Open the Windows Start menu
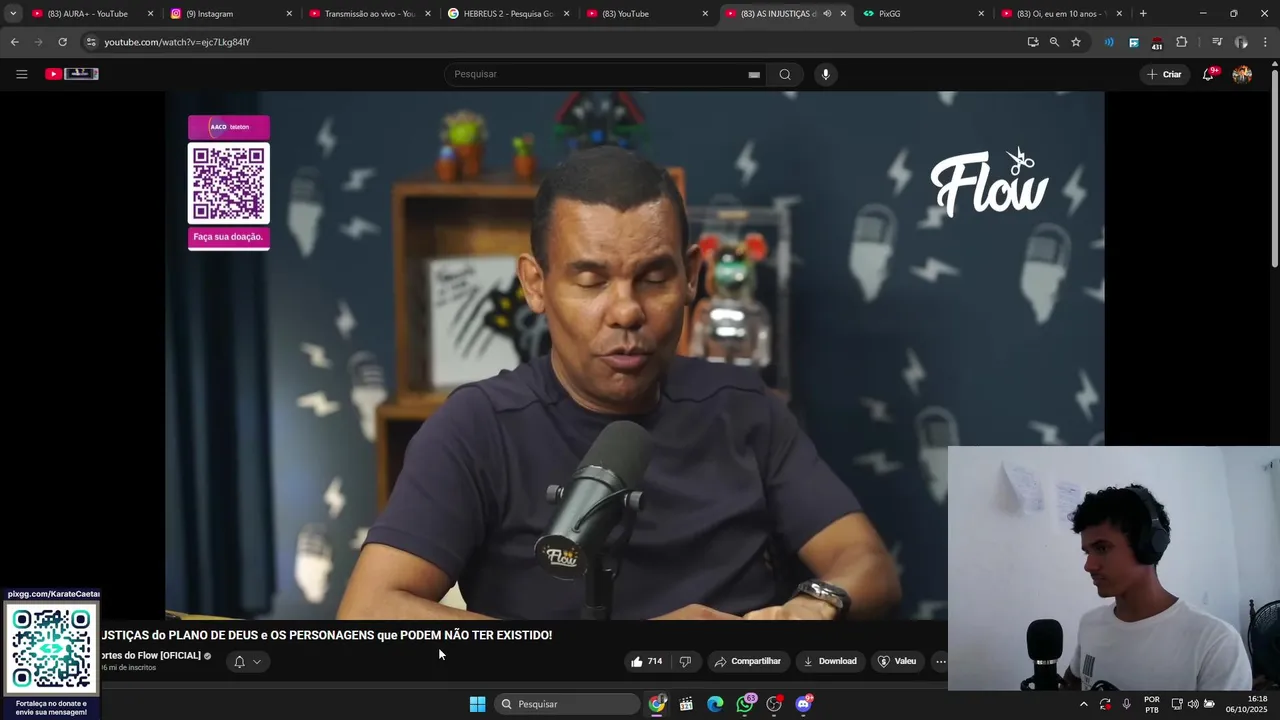 tap(478, 704)
